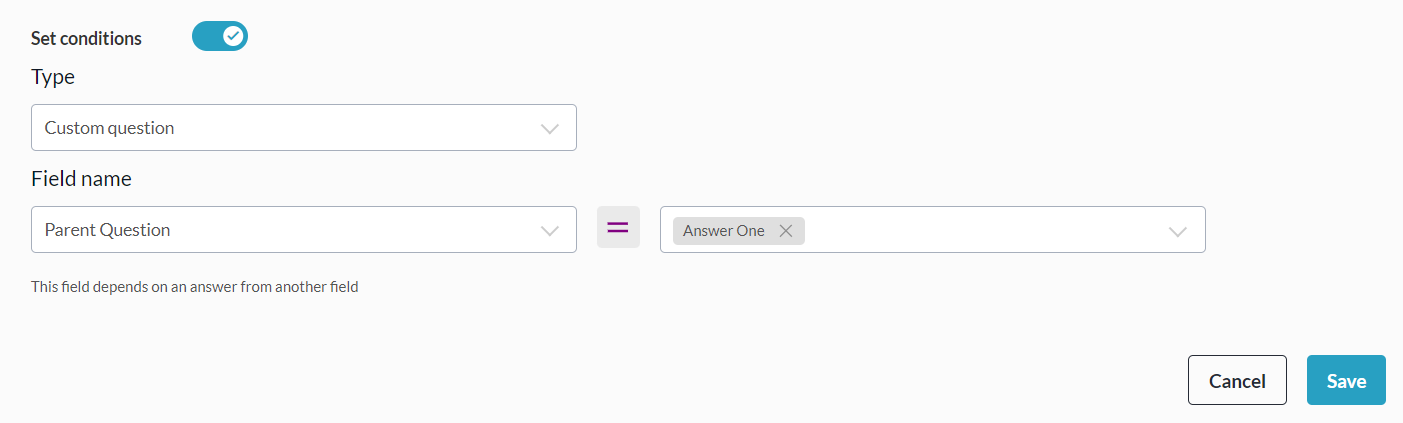
Task: Open the Parent Question dropdown chevron
Action: (x=549, y=231)
